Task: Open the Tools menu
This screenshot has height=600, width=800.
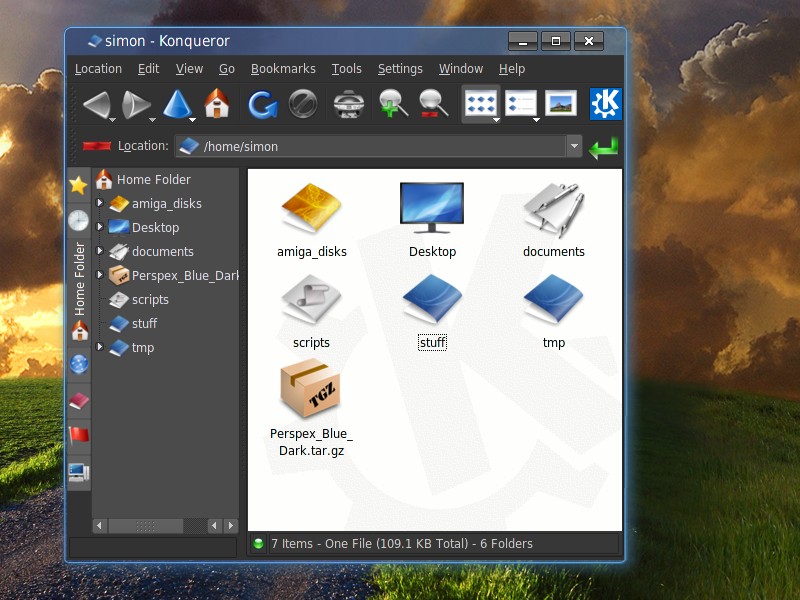Action: (346, 69)
